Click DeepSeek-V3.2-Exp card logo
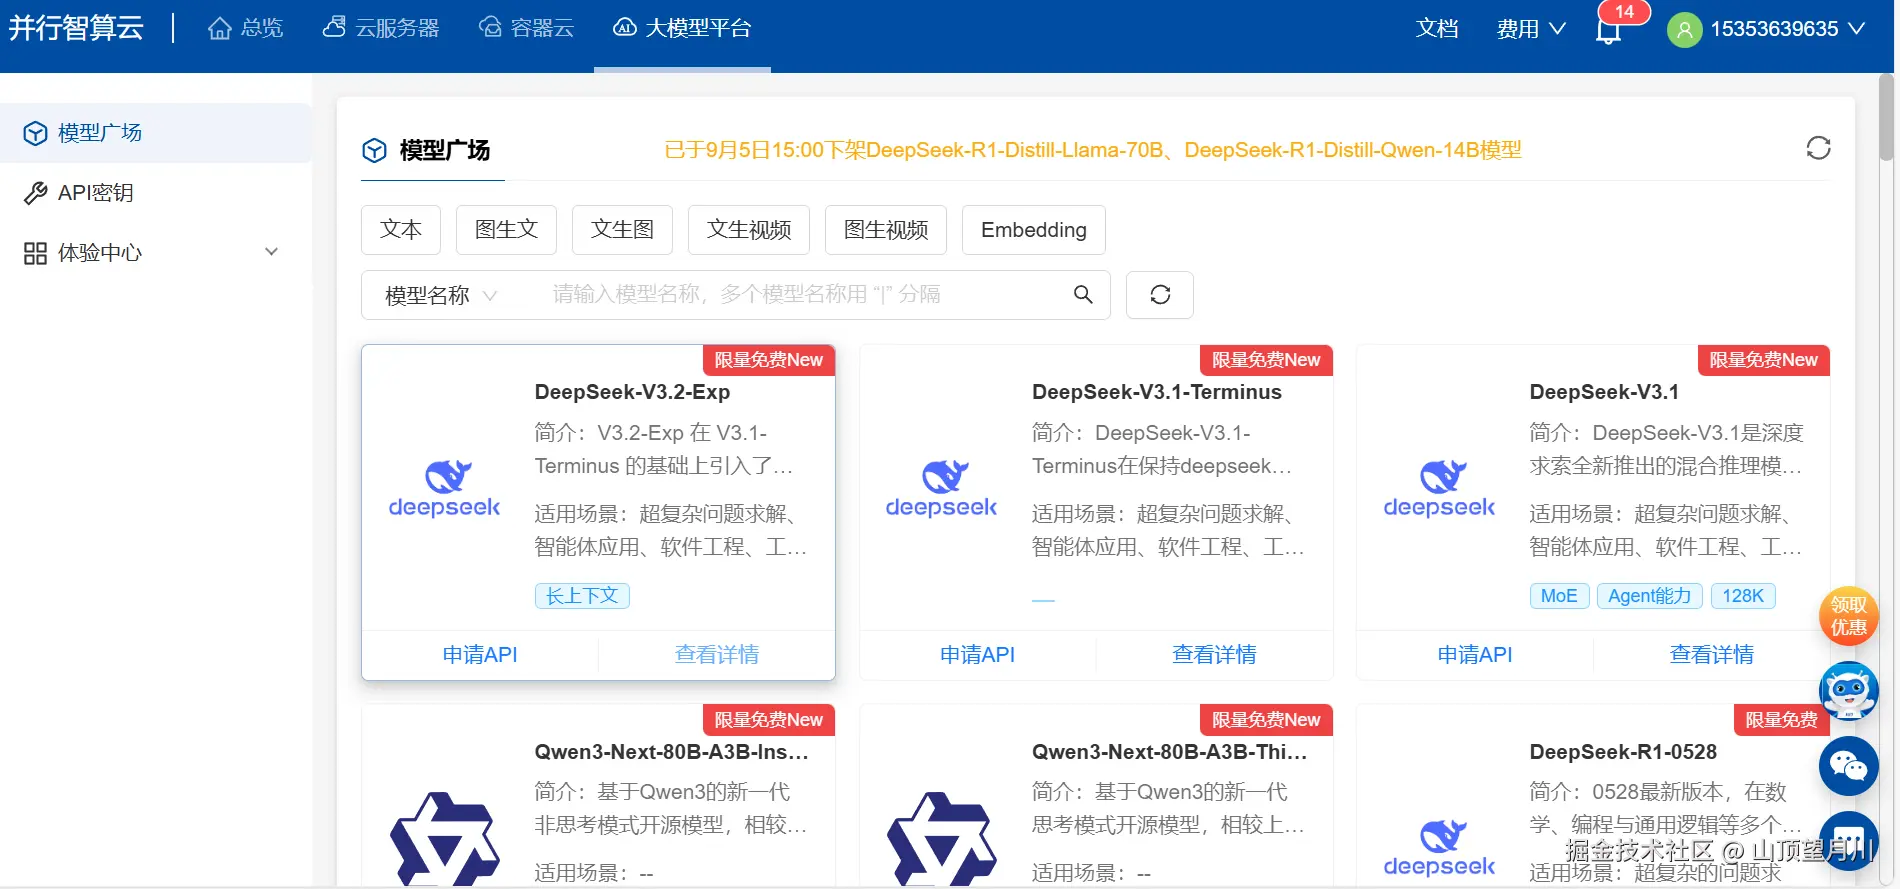 (445, 489)
